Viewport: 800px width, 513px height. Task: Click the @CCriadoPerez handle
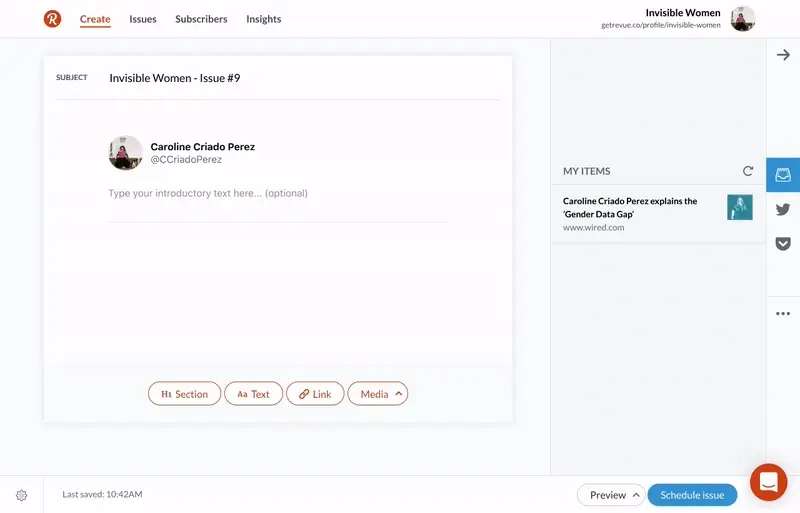[x=186, y=159]
